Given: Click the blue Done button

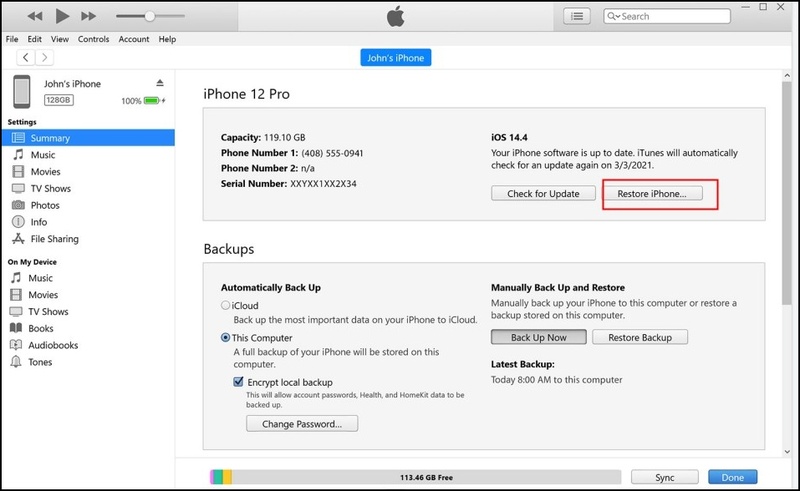Looking at the screenshot, I should pos(733,477).
